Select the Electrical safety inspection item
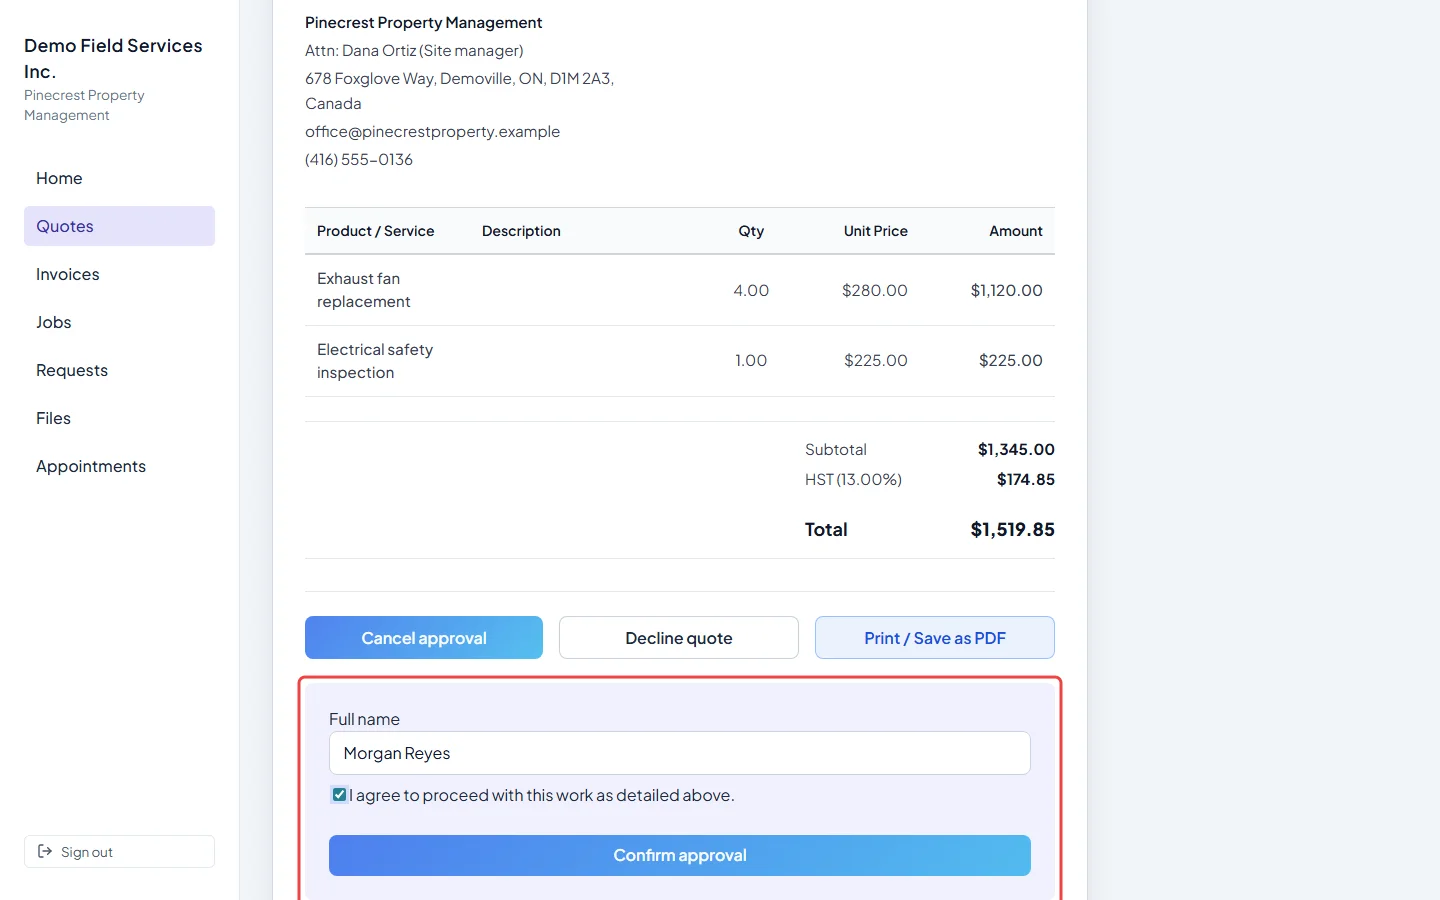This screenshot has height=900, width=1440. click(x=375, y=361)
